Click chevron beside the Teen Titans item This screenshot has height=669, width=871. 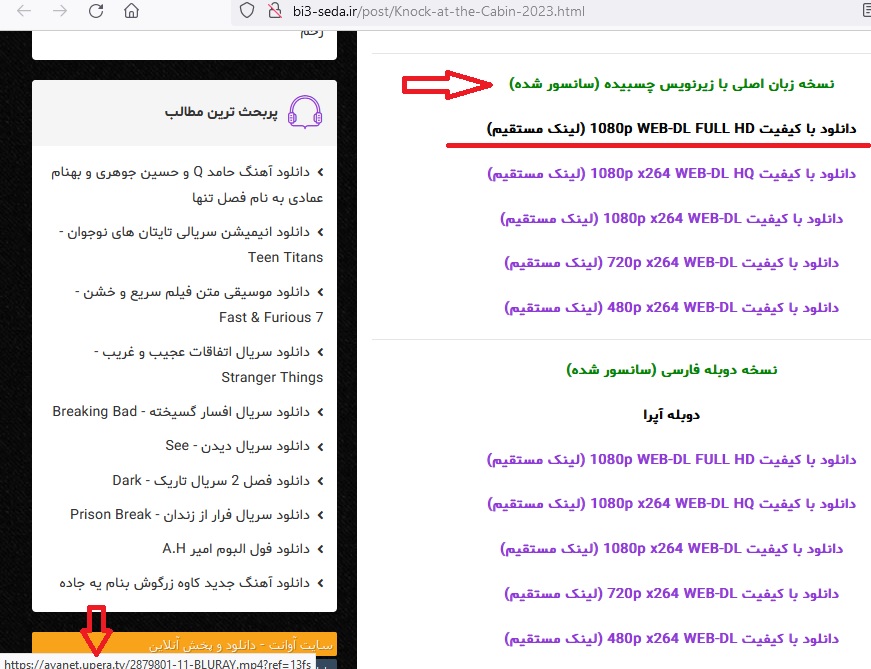point(321,232)
